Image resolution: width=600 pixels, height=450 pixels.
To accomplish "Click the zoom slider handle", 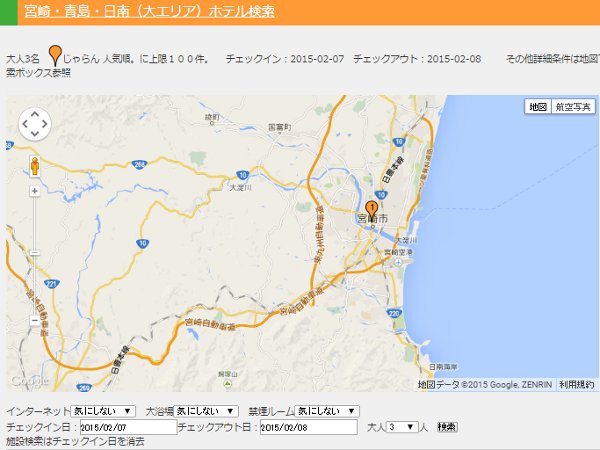I will [x=35, y=253].
